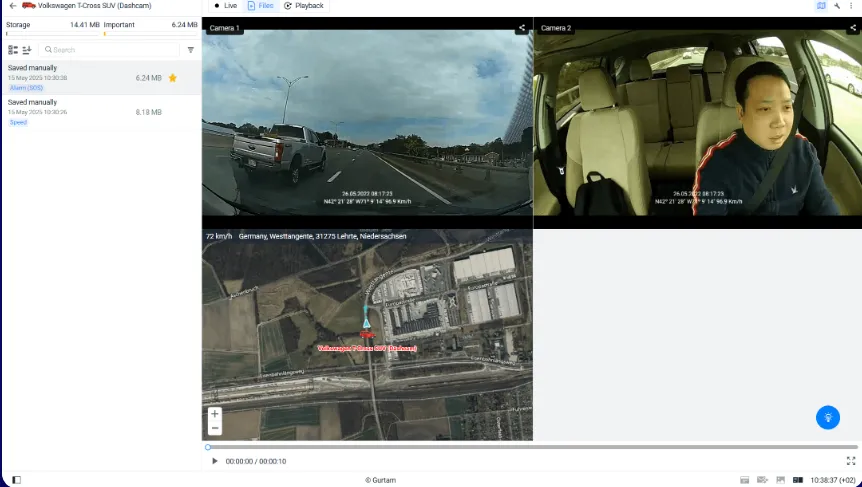The height and width of the screenshot is (487, 862).
Task: Click the red Volkswagen T-Cross vehicle icon
Action: [x=29, y=5]
